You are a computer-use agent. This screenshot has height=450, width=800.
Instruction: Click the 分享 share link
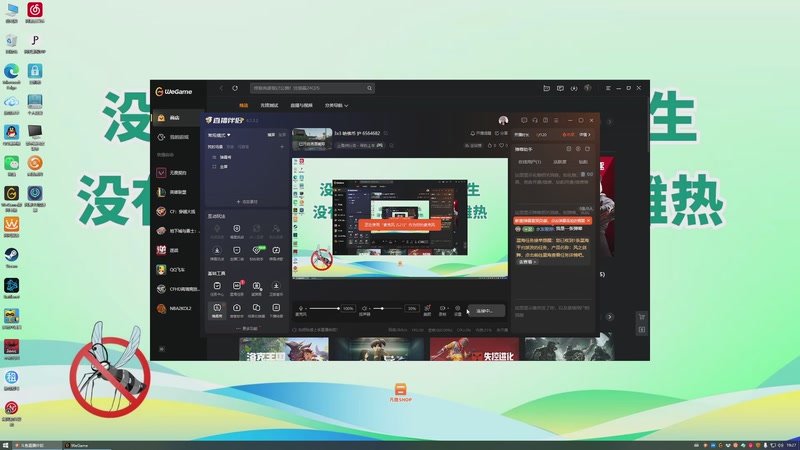point(501,133)
